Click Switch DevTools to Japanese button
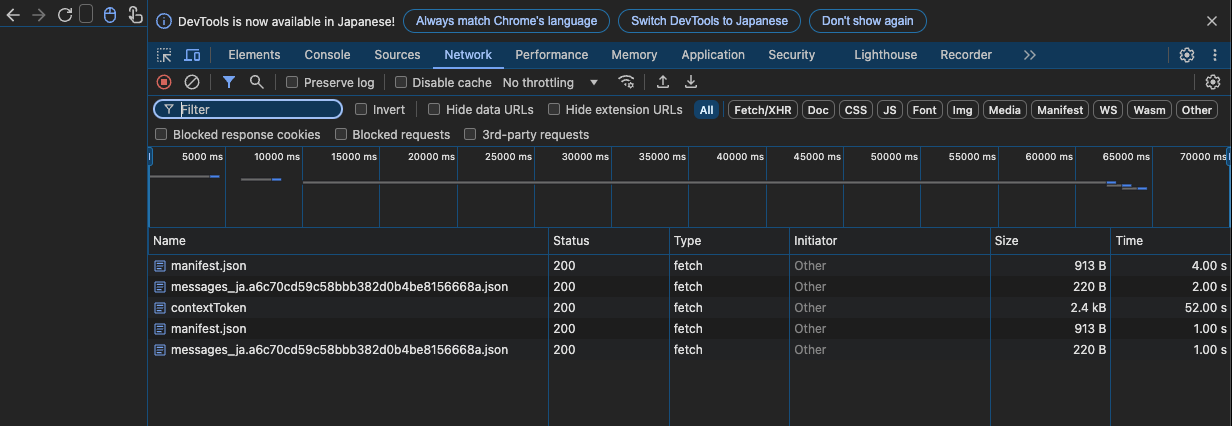1232x426 pixels. point(708,21)
